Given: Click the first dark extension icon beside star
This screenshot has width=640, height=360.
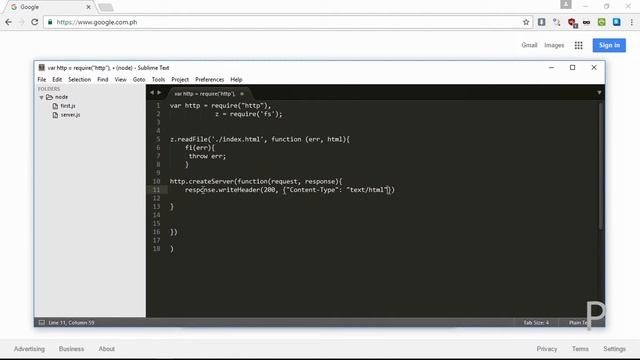Looking at the screenshot, I should [x=541, y=22].
